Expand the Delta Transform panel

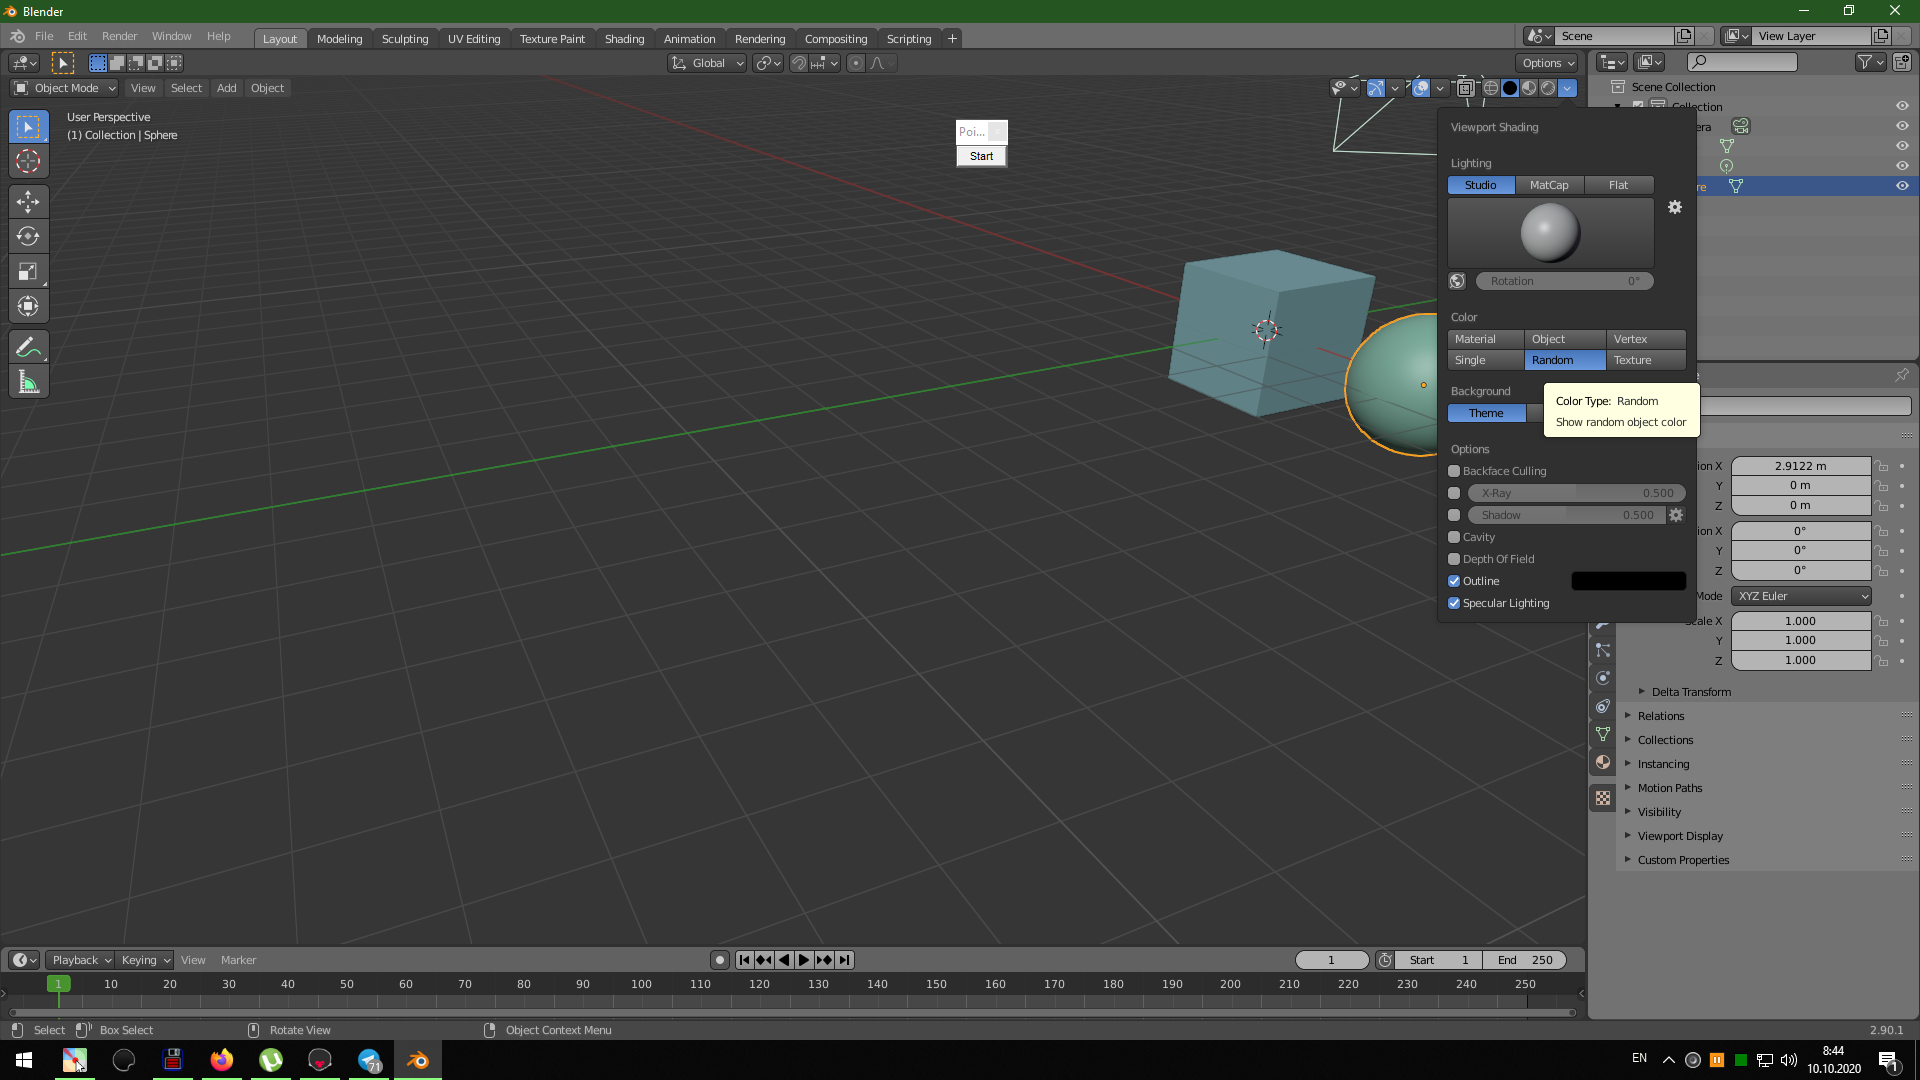(1691, 692)
